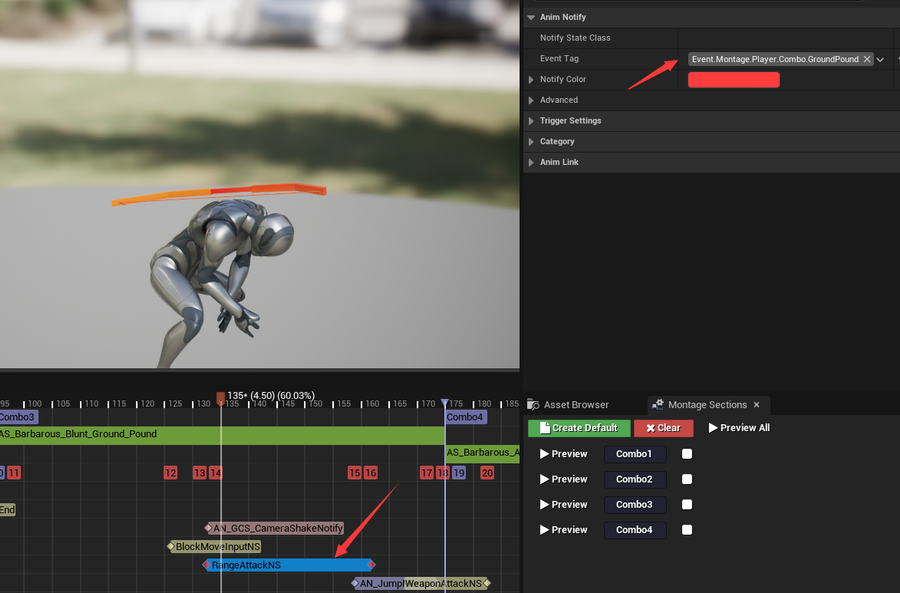Click the red Notify Color swatch
Image resolution: width=900 pixels, height=593 pixels.
[734, 80]
